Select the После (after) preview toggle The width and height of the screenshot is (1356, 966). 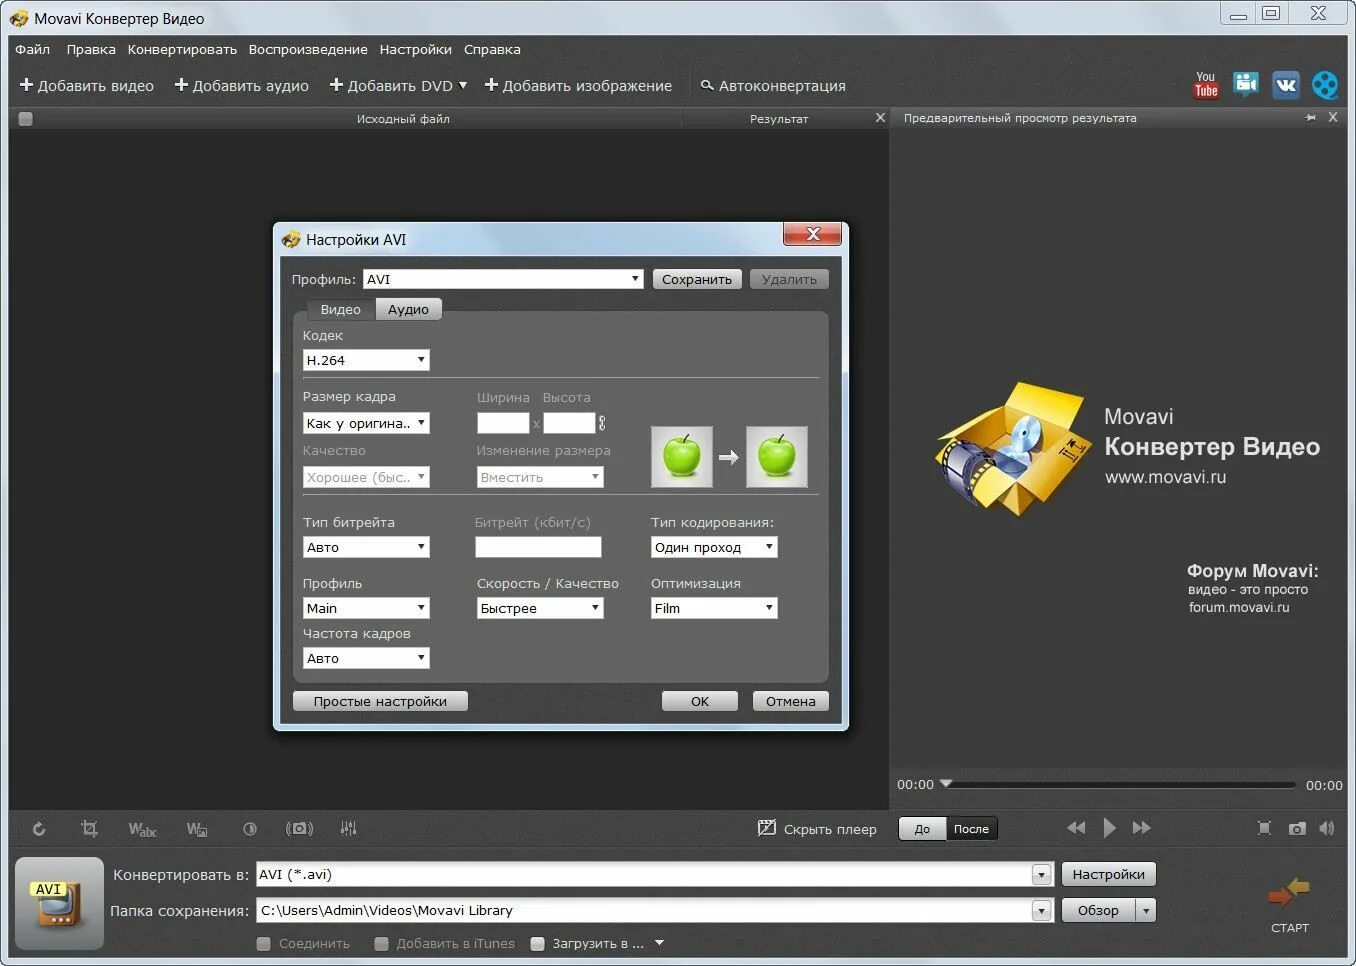tap(971, 829)
